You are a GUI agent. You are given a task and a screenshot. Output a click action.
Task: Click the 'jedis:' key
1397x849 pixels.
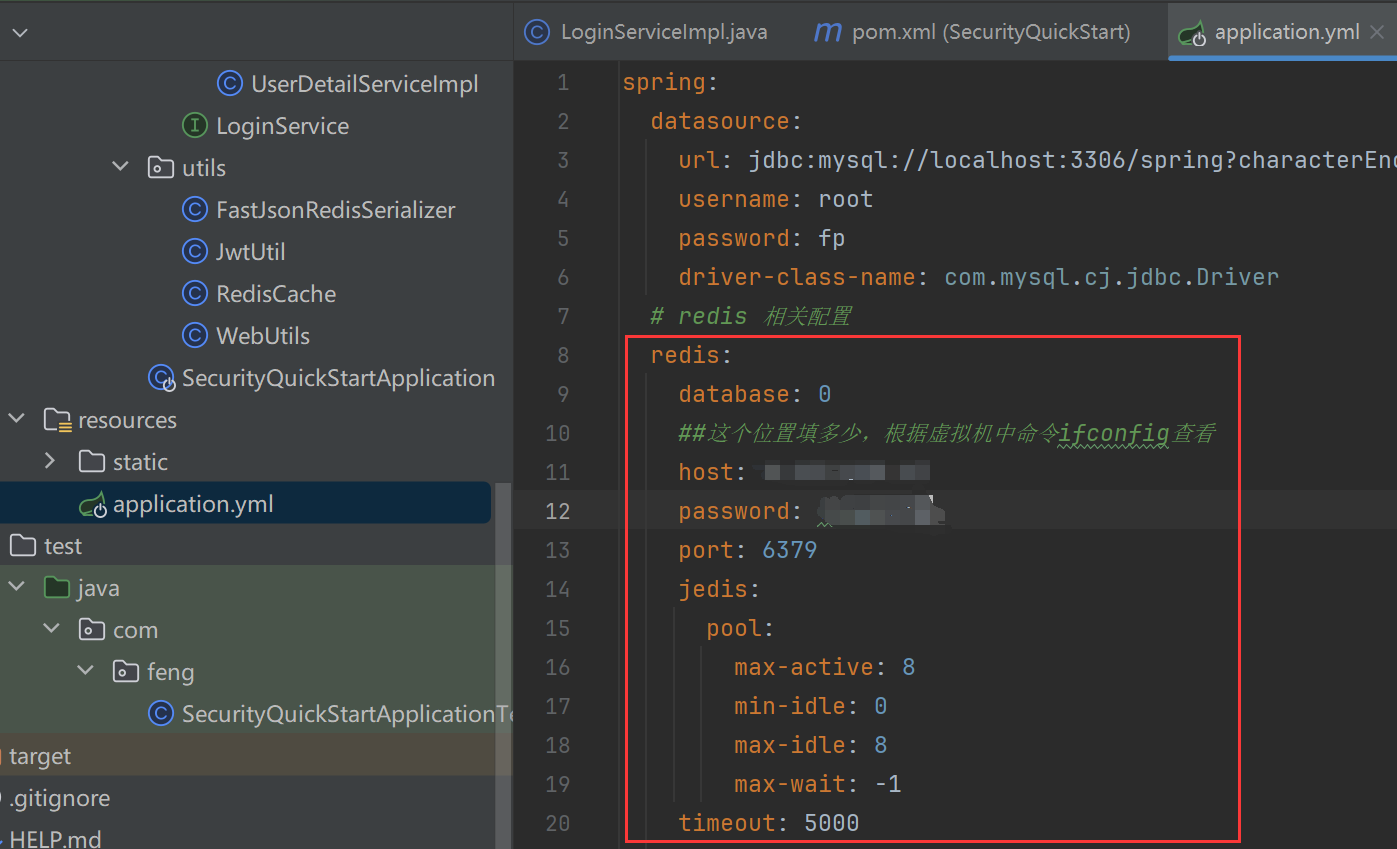(719, 589)
